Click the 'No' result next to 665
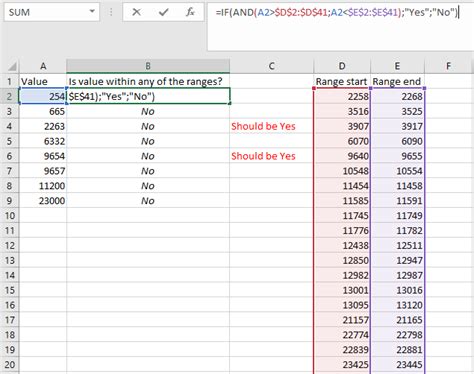 [x=148, y=111]
